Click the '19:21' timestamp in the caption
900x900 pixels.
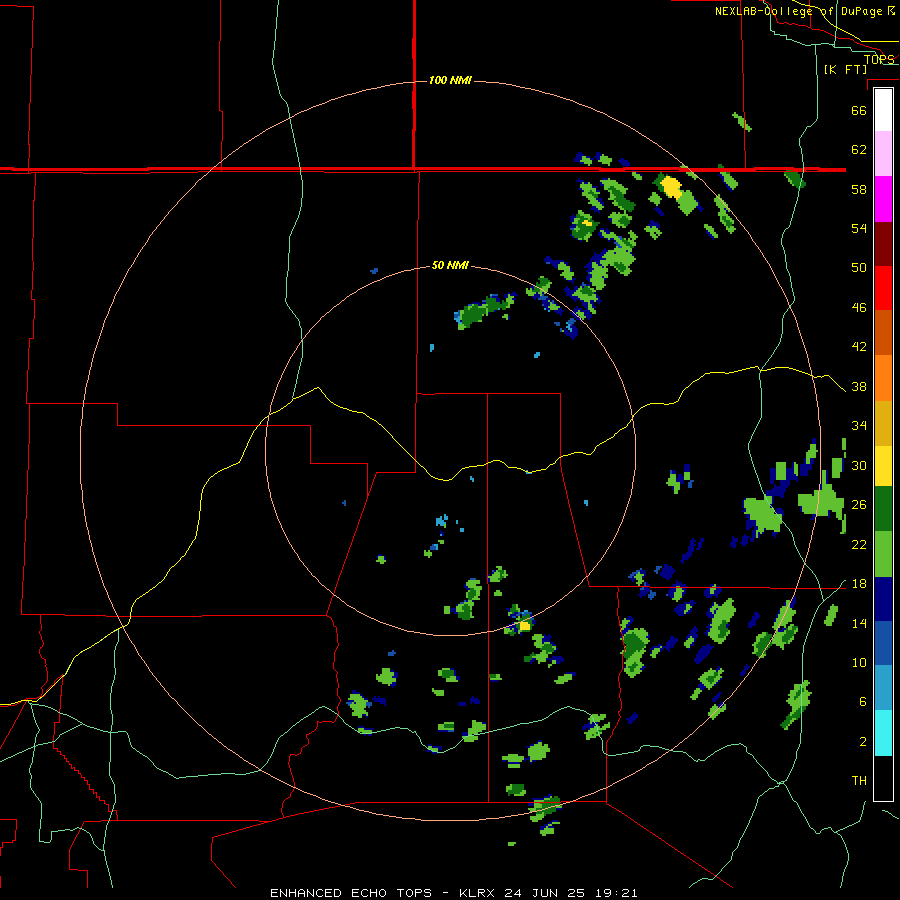tap(614, 893)
